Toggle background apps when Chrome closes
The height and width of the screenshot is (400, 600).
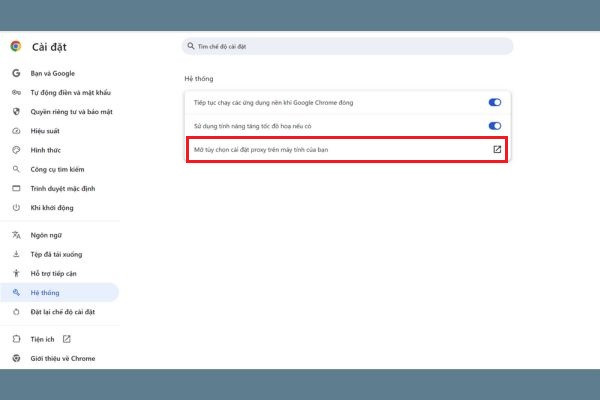pos(494,102)
